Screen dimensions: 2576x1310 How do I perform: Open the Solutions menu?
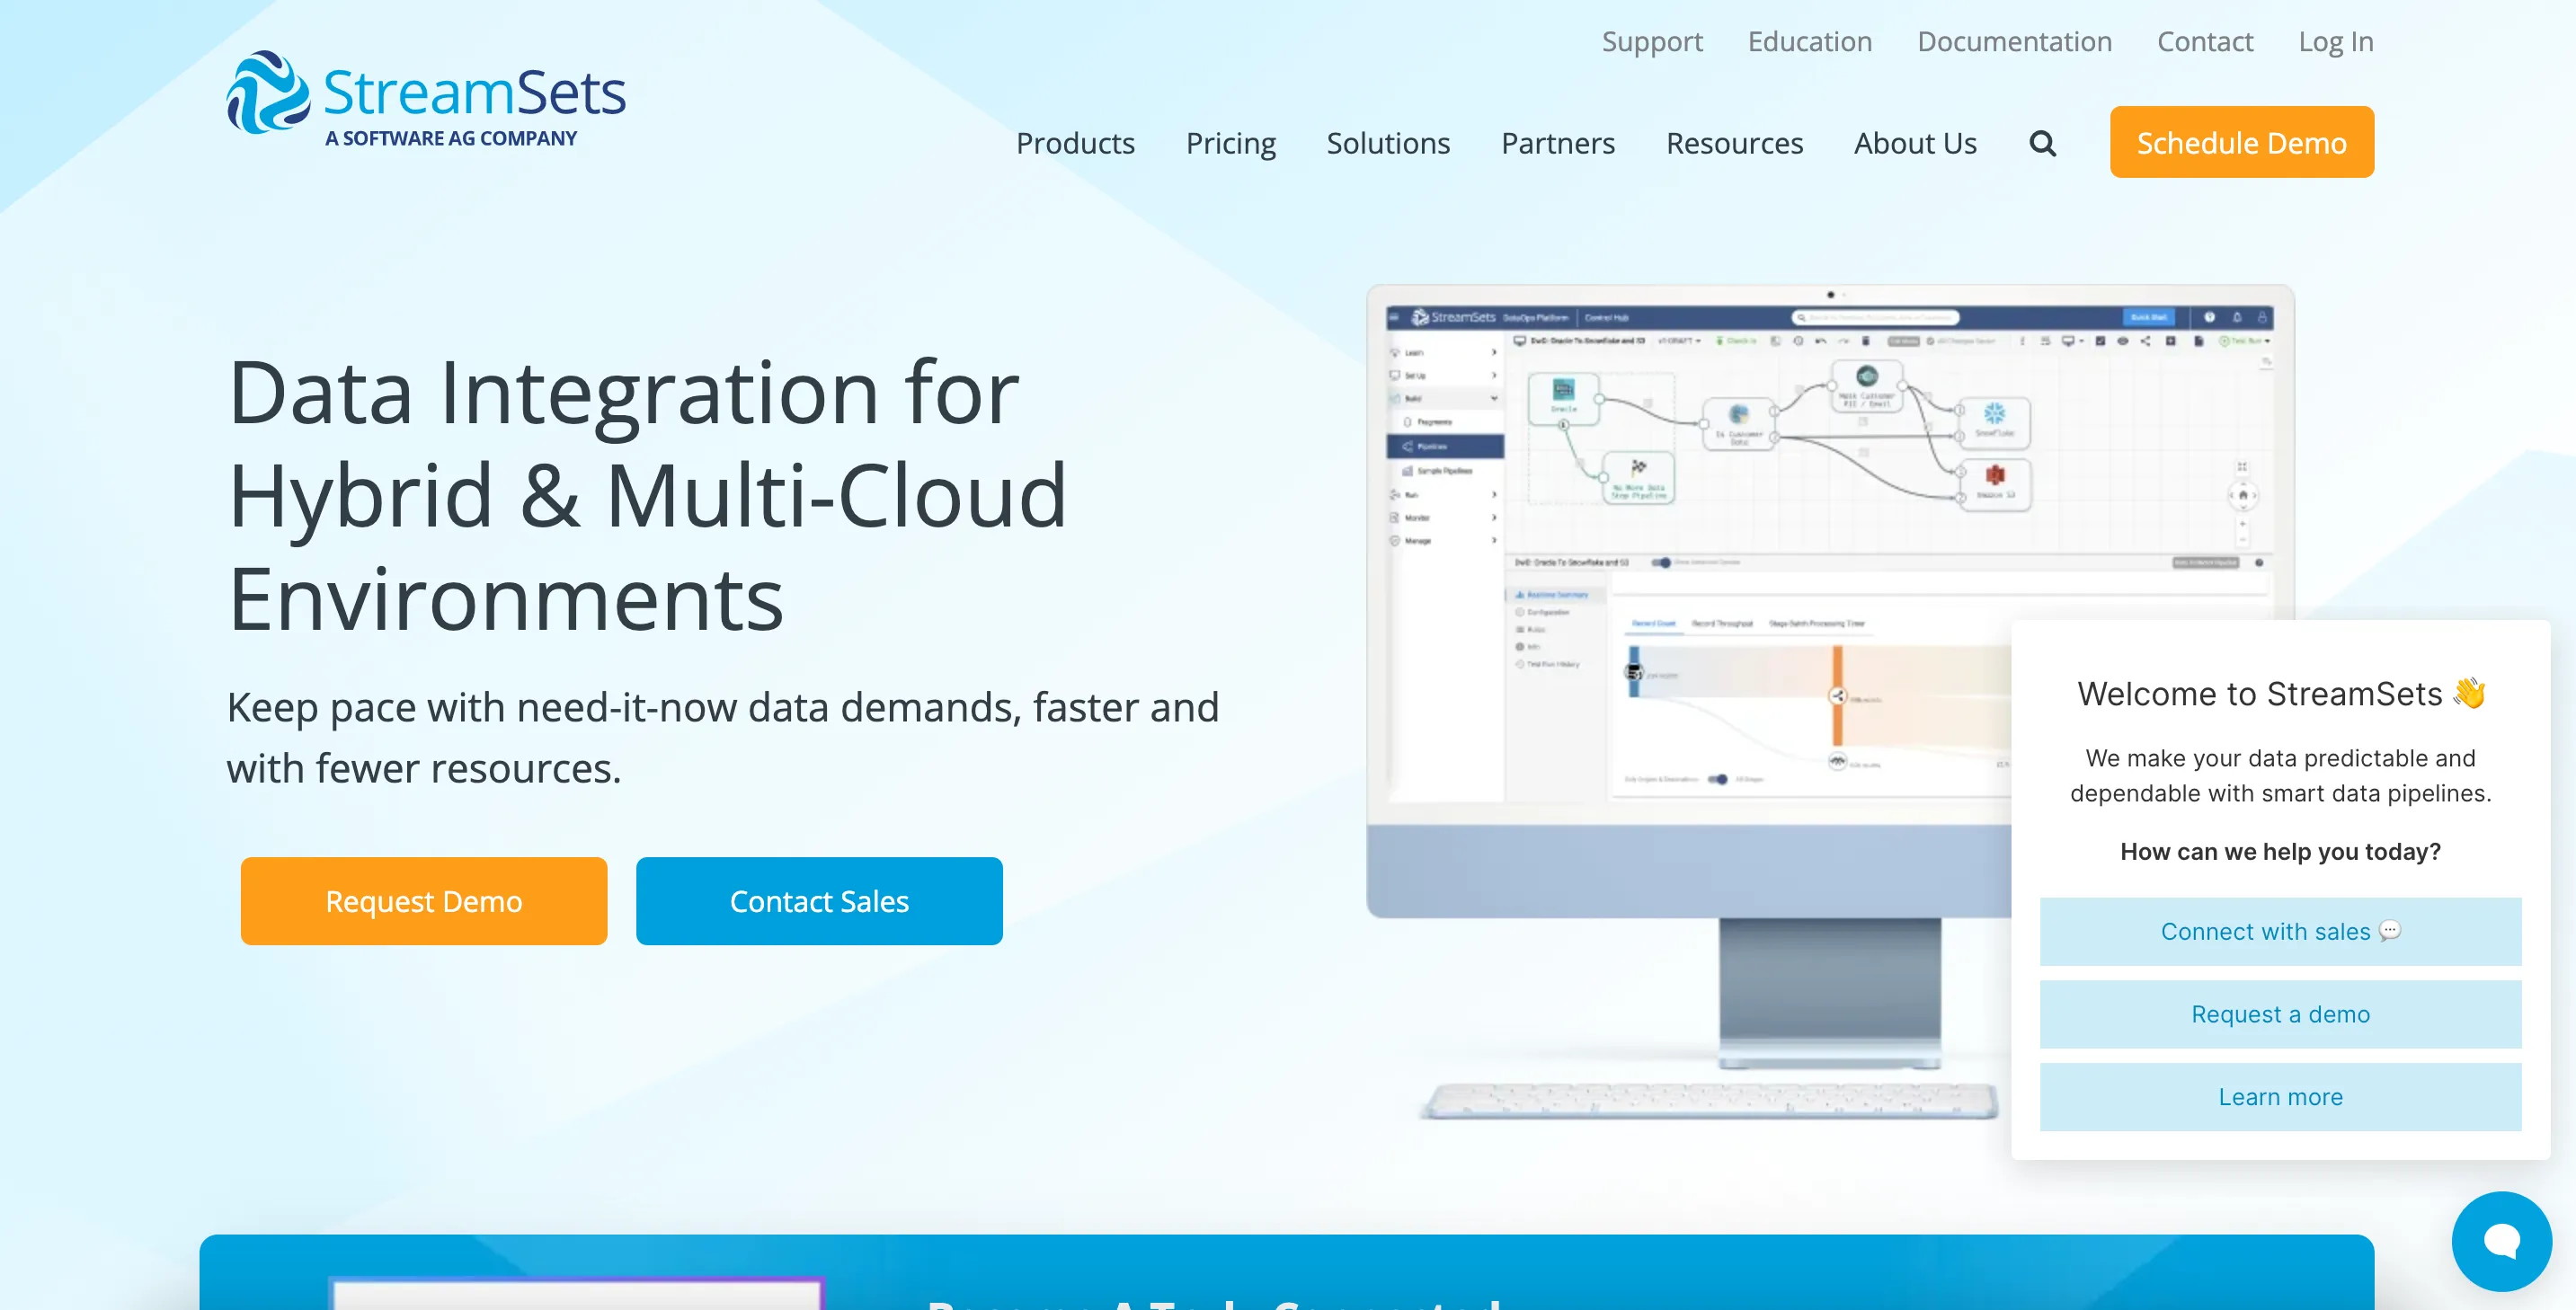[1388, 143]
